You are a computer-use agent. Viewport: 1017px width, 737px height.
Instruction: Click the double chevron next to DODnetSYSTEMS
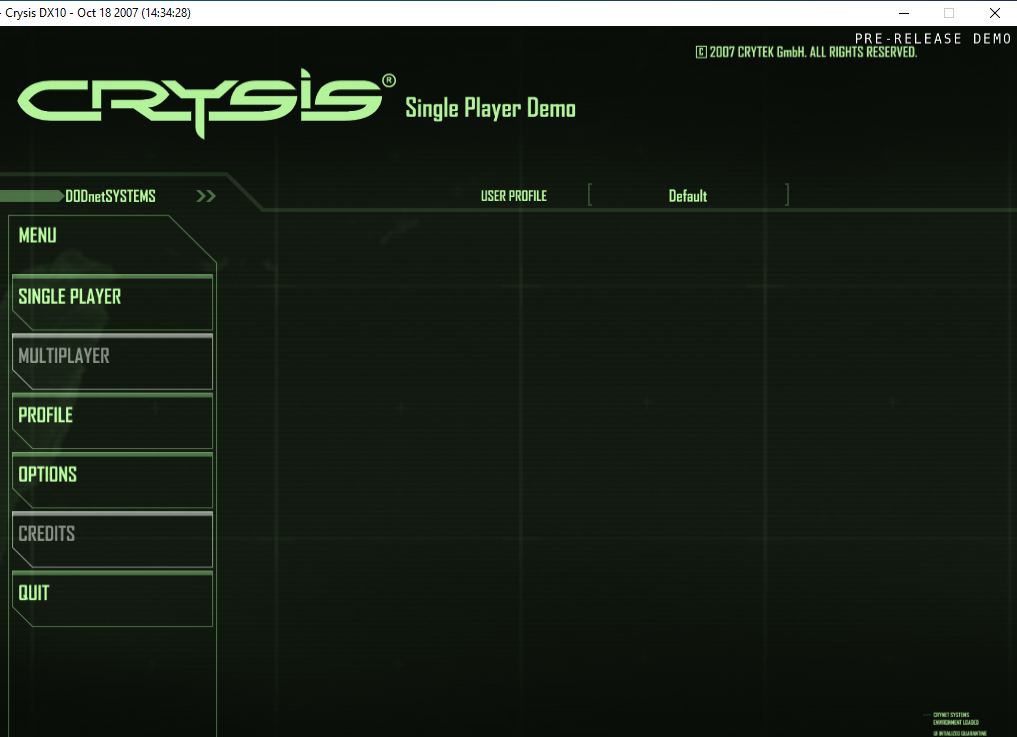tap(206, 196)
